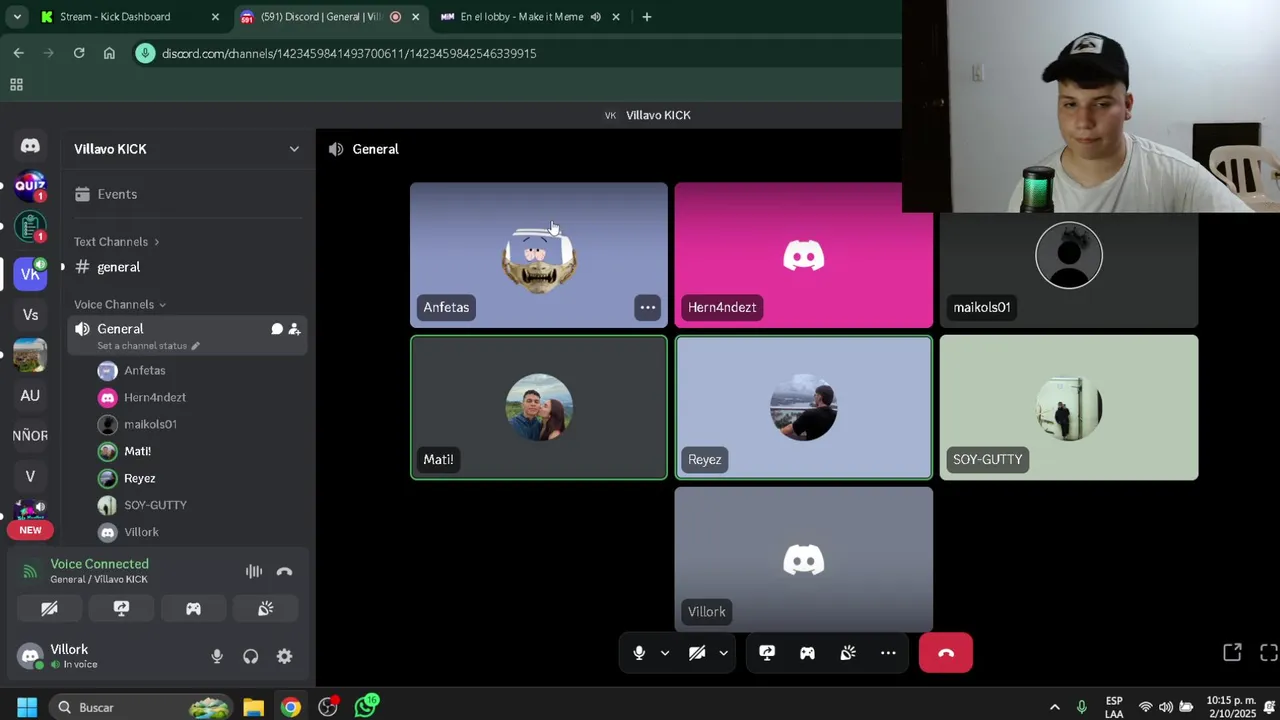
Task: Collapse the Text Channels category
Action: [x=116, y=241]
